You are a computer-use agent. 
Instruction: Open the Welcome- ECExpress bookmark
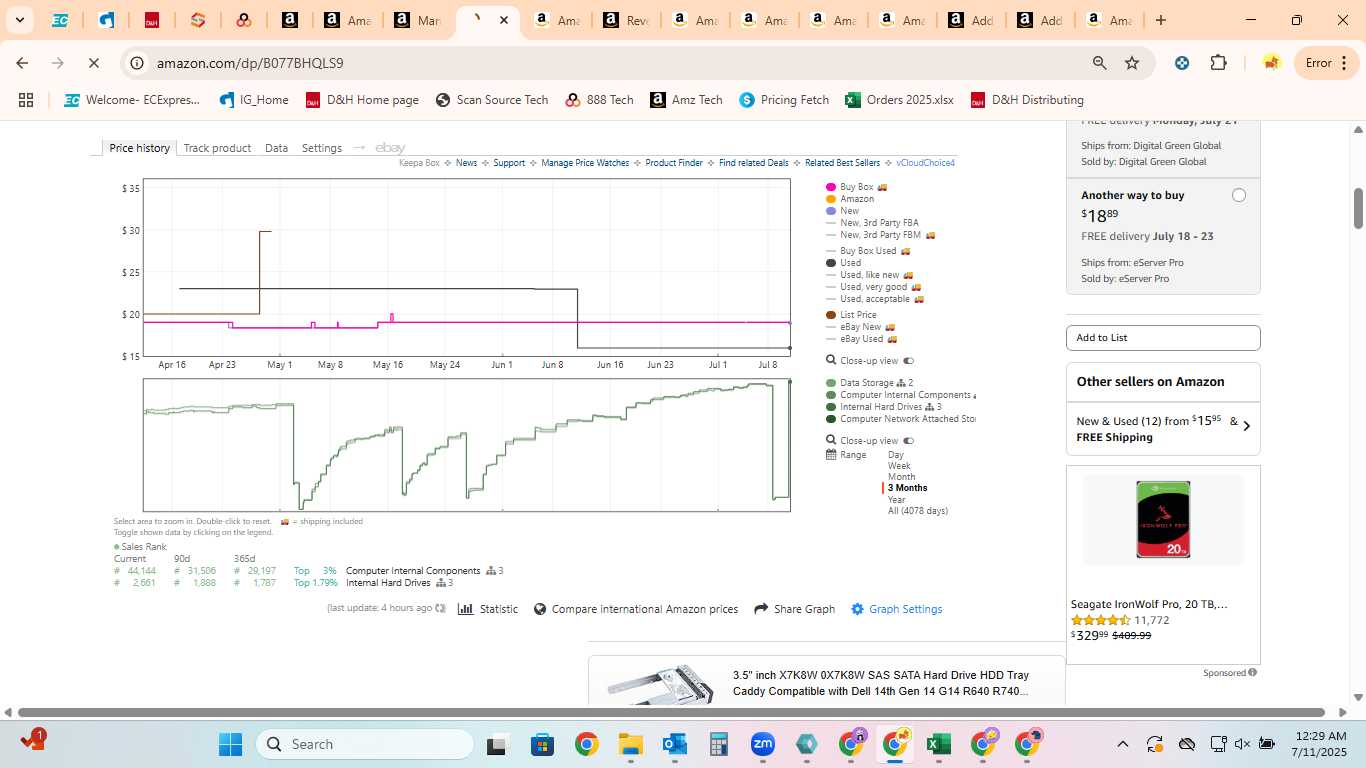click(132, 100)
